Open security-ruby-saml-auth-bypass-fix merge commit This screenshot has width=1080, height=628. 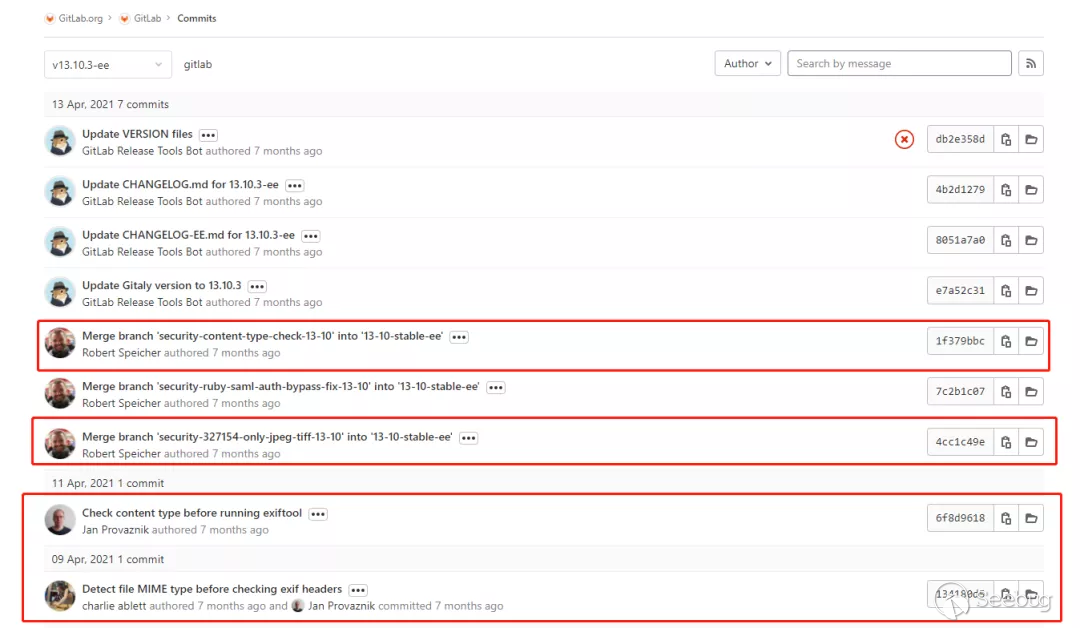tap(280, 386)
